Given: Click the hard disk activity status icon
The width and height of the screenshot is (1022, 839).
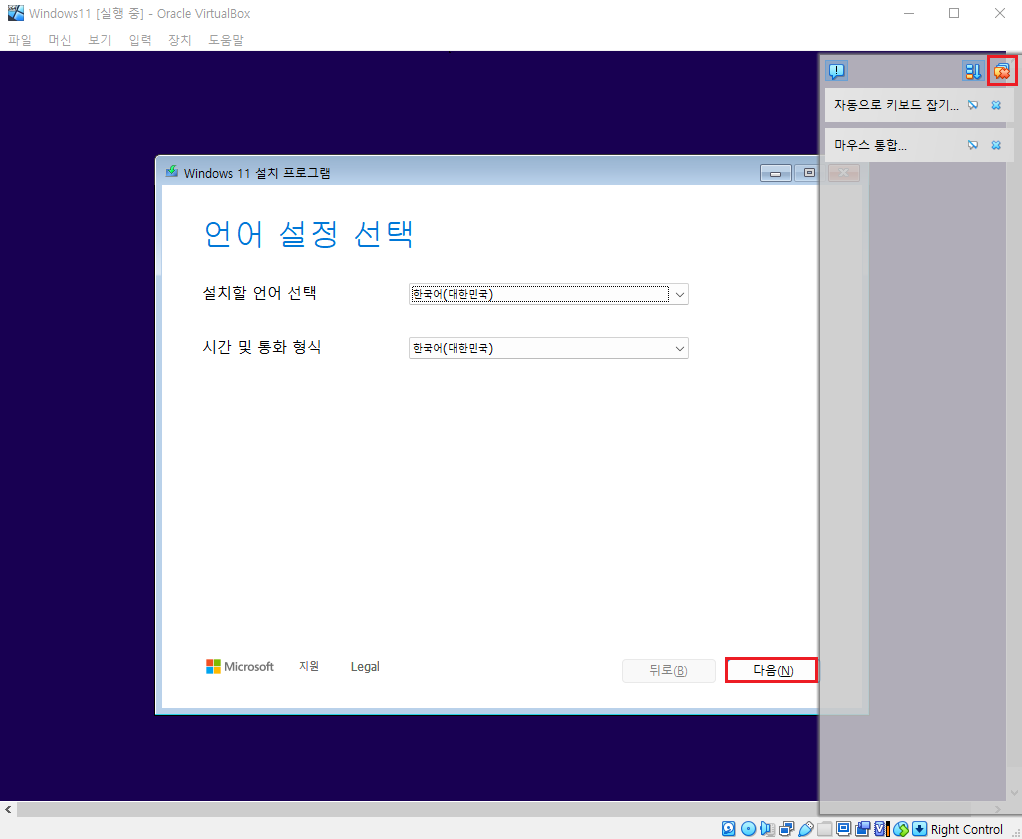Looking at the screenshot, I should [729, 829].
